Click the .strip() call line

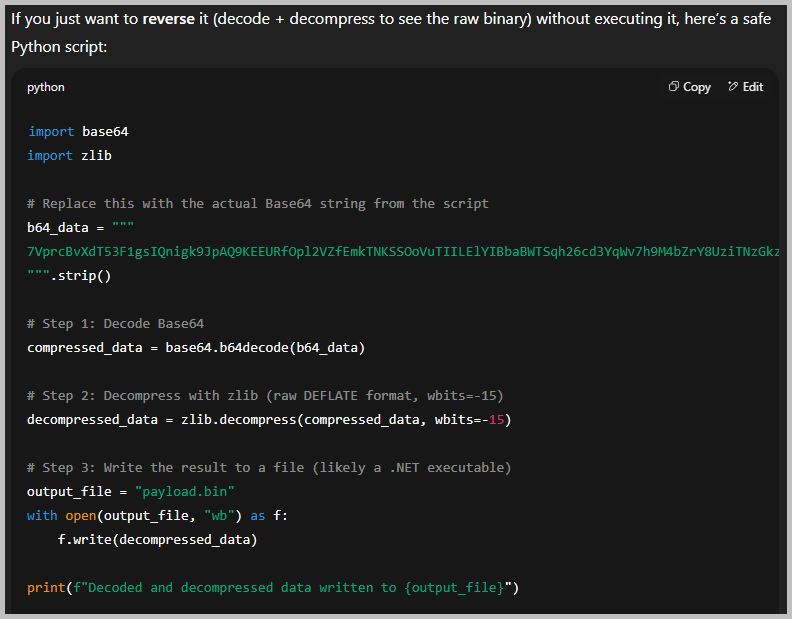point(70,276)
